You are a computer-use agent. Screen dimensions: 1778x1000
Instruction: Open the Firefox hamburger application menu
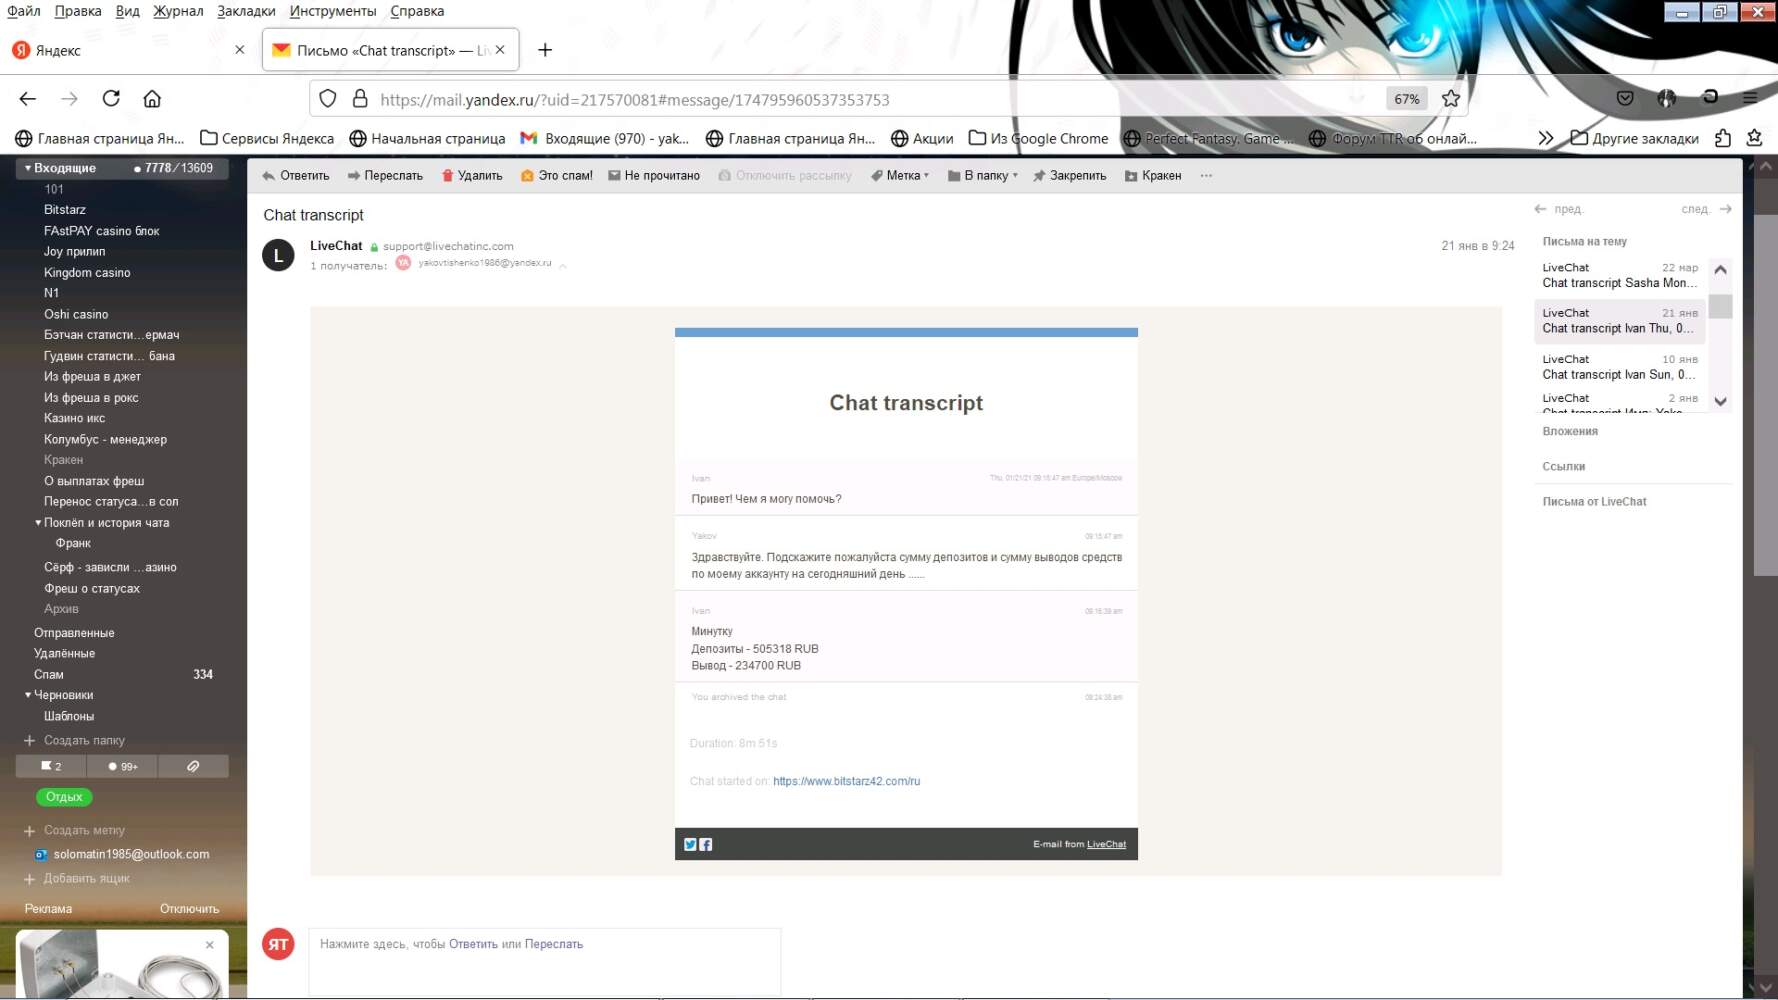[1750, 99]
